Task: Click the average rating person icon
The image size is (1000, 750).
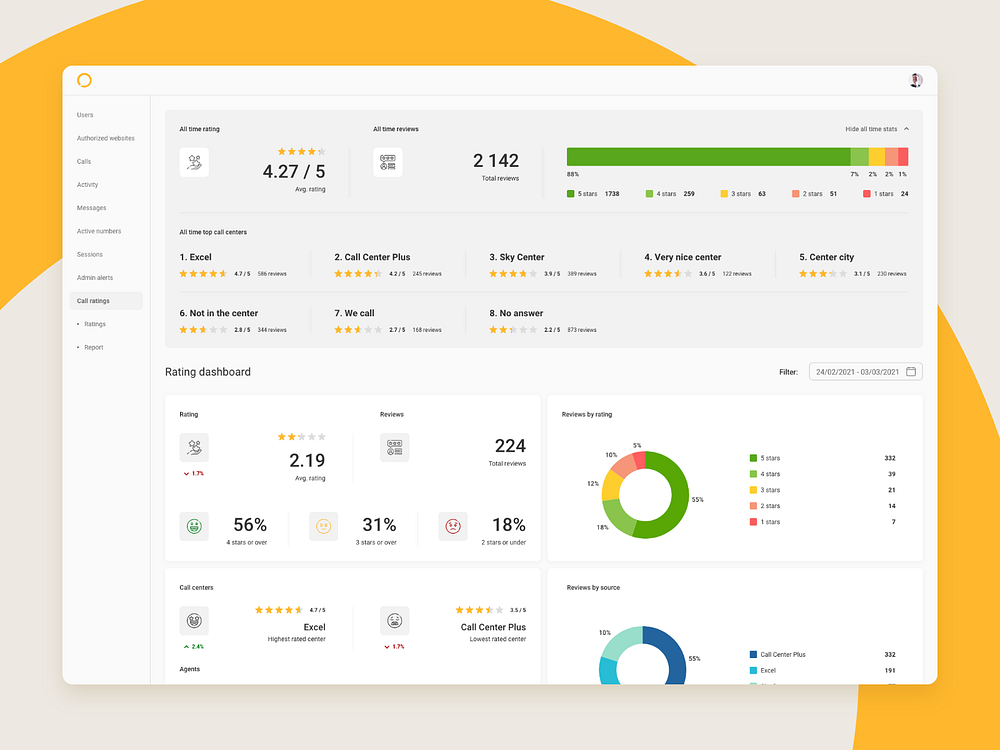Action: coord(194,162)
